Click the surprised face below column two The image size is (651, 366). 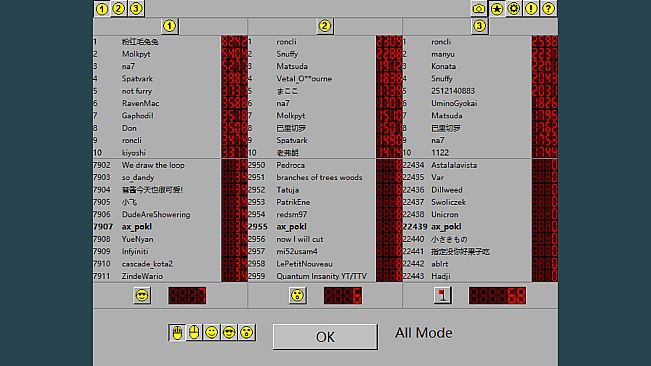[x=298, y=296]
